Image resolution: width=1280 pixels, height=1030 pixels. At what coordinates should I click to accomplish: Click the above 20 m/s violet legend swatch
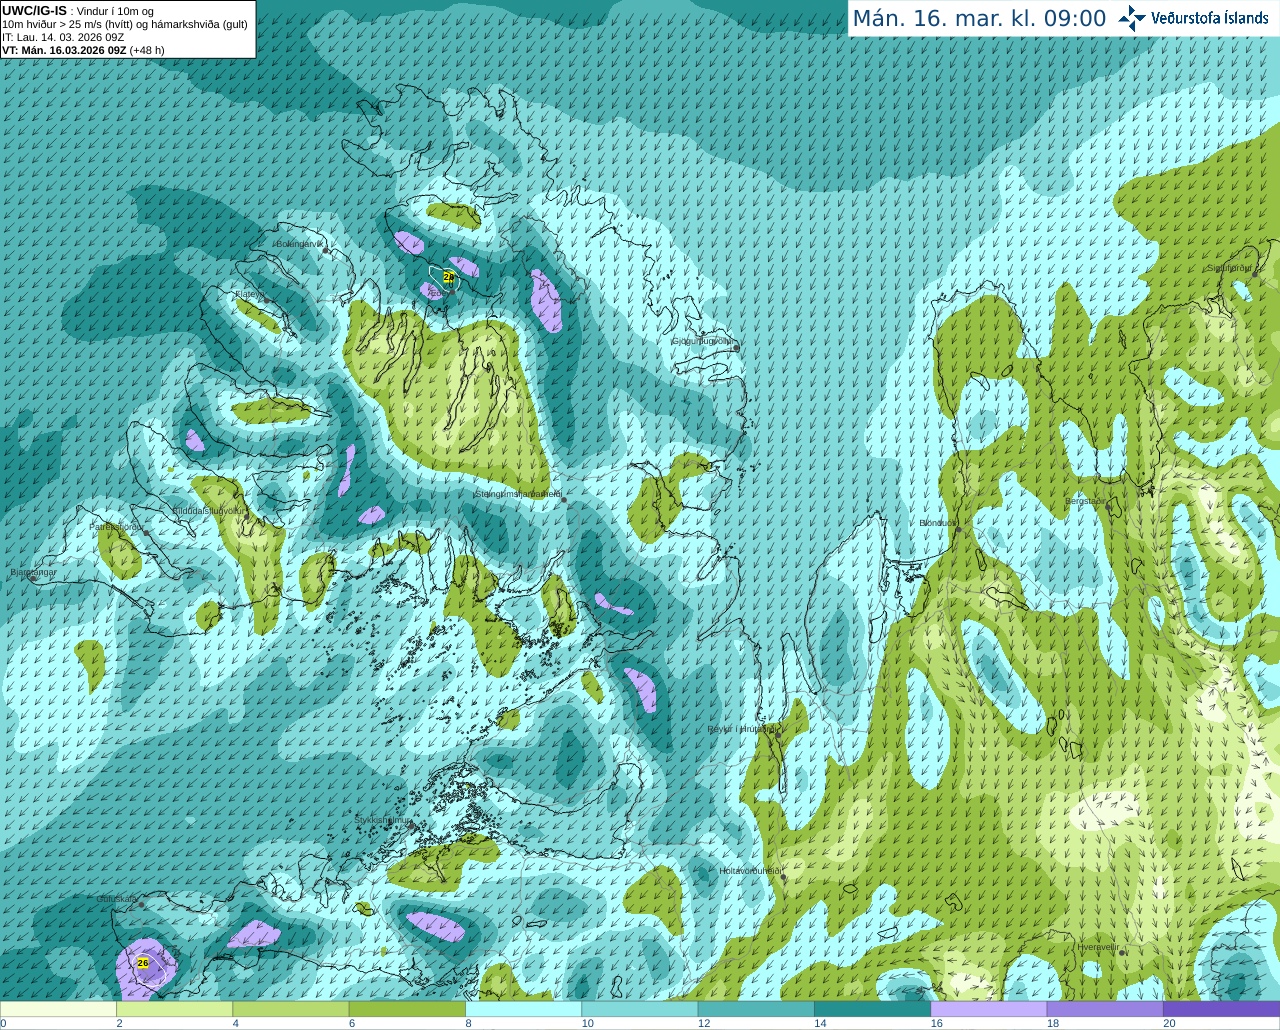(1221, 1009)
